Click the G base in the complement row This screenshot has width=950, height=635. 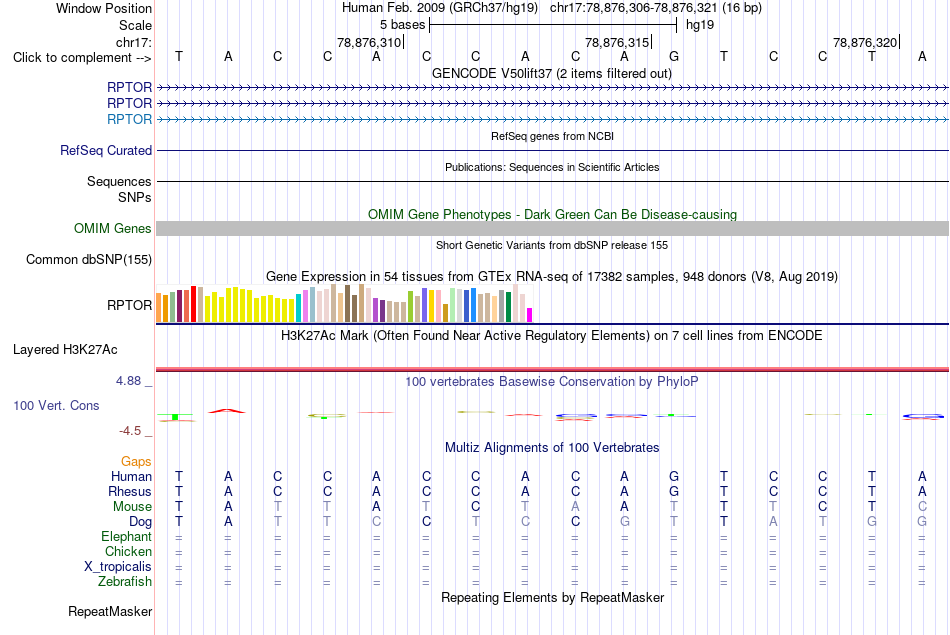674,56
